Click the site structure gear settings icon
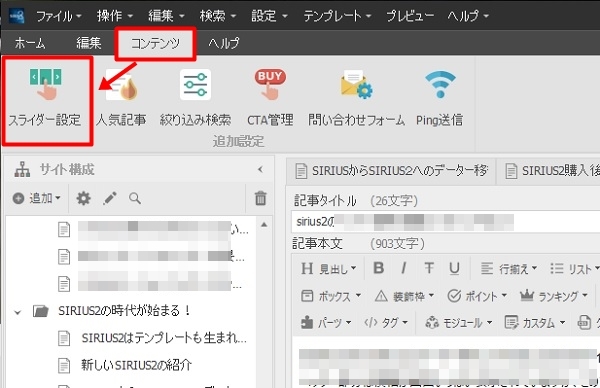Image resolution: width=600 pixels, height=388 pixels. 83,198
